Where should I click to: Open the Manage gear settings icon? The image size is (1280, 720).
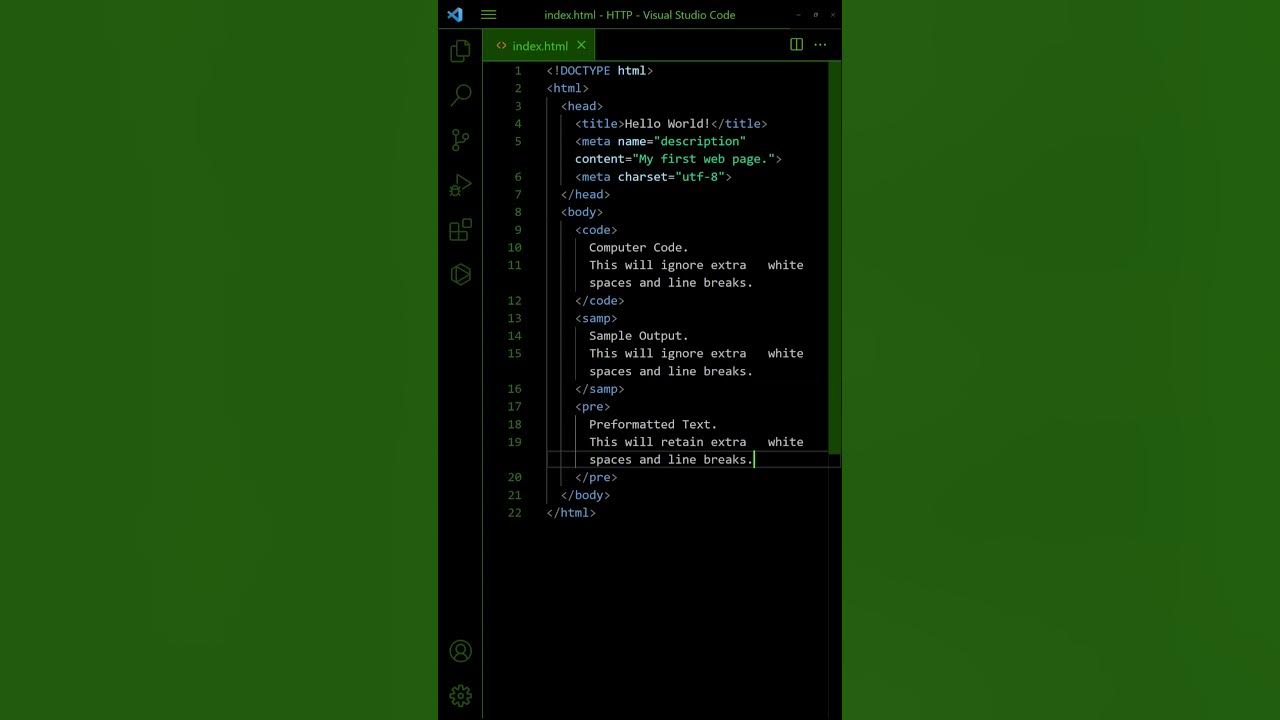[460, 695]
